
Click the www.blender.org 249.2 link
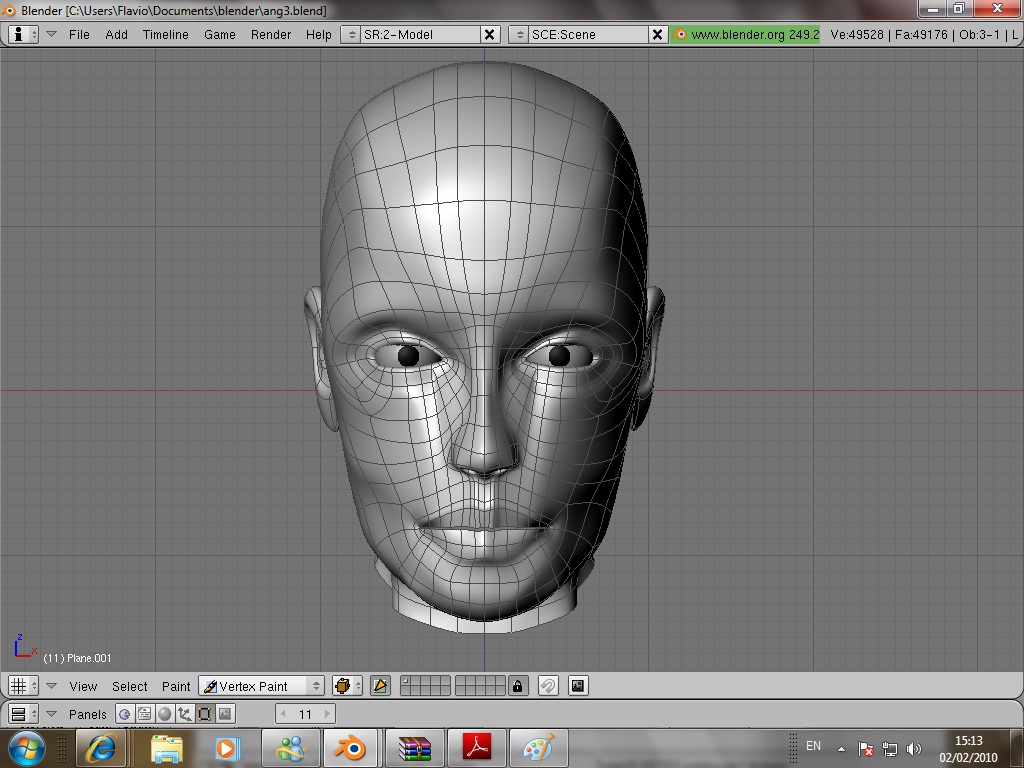(746, 34)
